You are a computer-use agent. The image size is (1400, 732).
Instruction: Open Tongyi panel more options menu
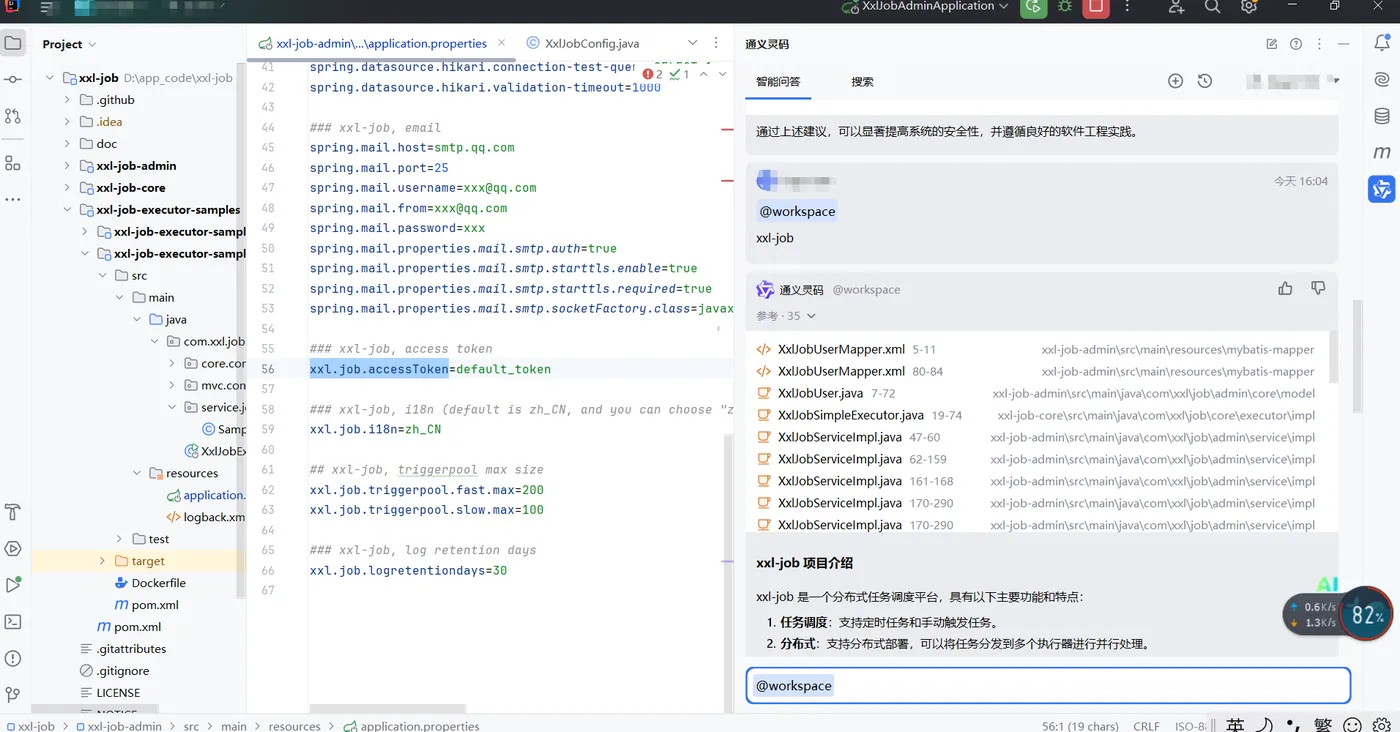[x=1320, y=44]
